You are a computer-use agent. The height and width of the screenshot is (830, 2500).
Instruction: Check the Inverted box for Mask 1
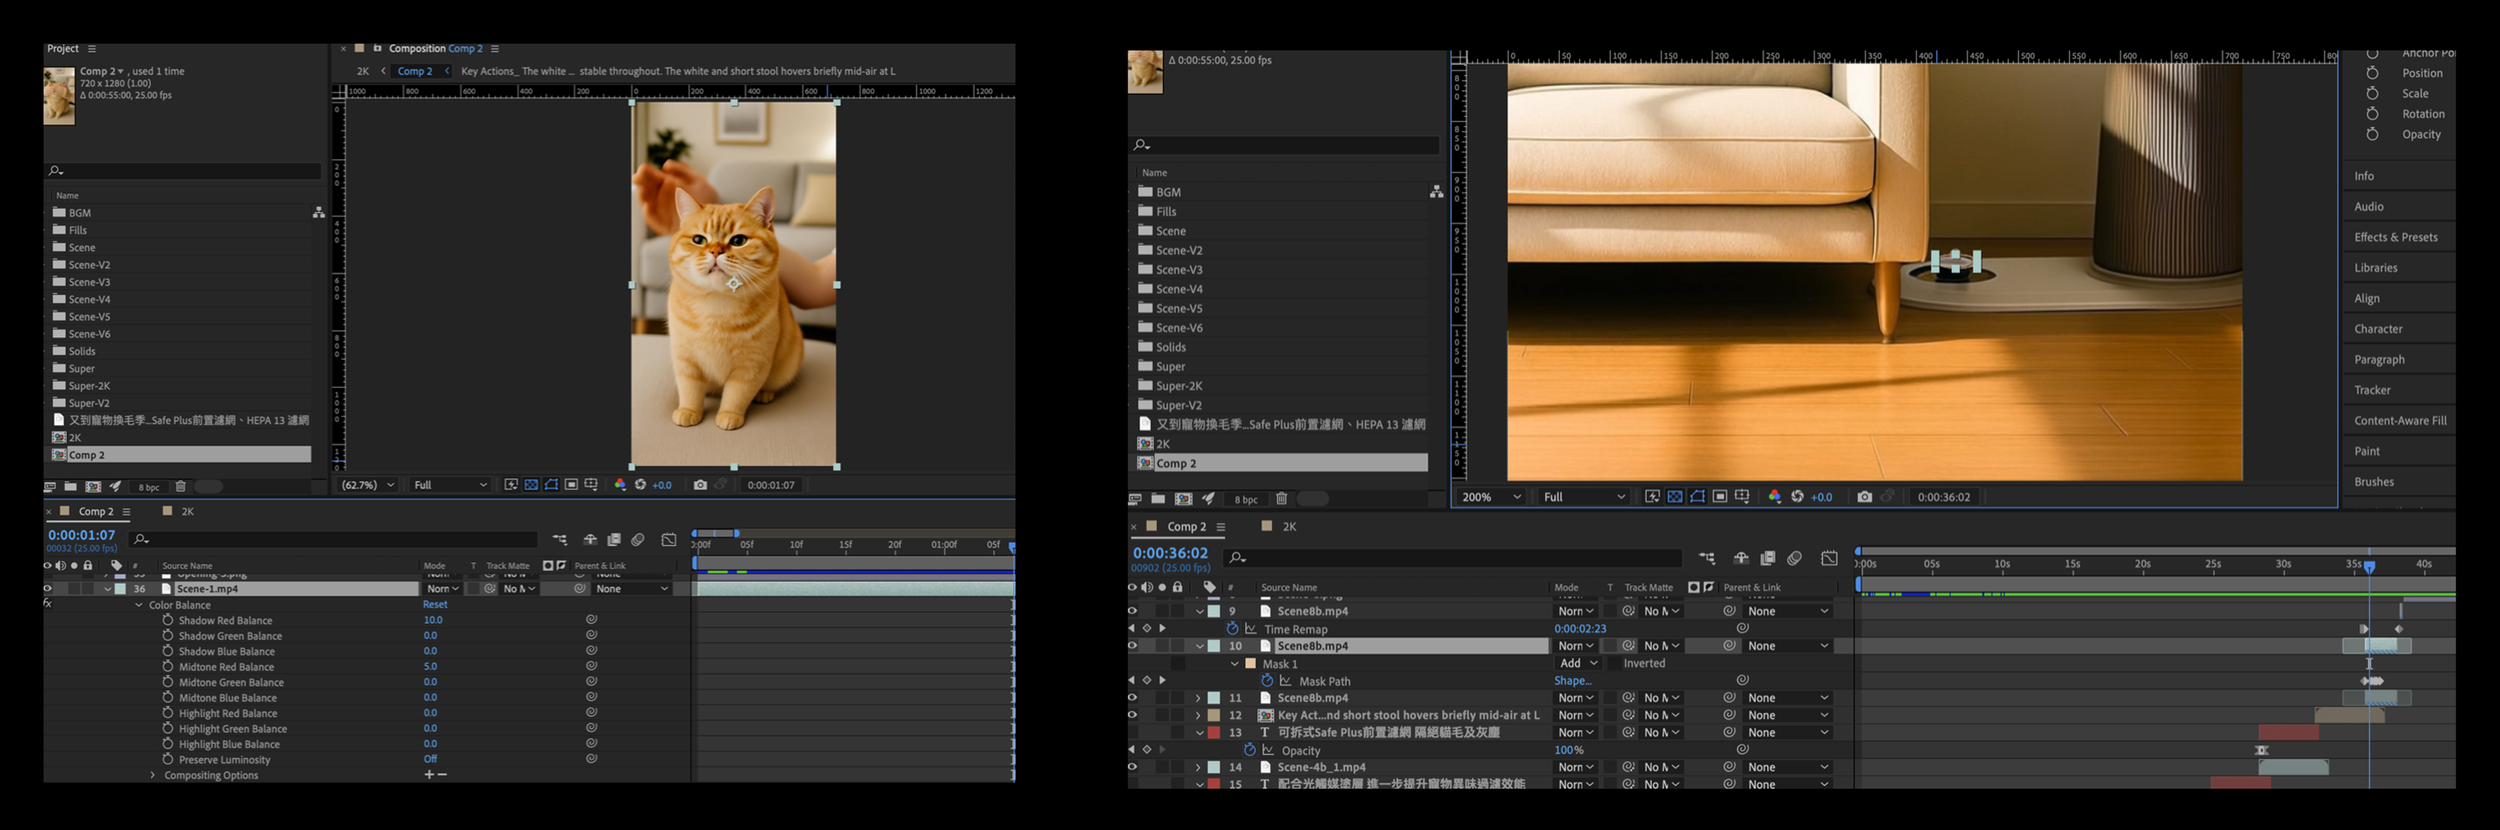(1614, 664)
